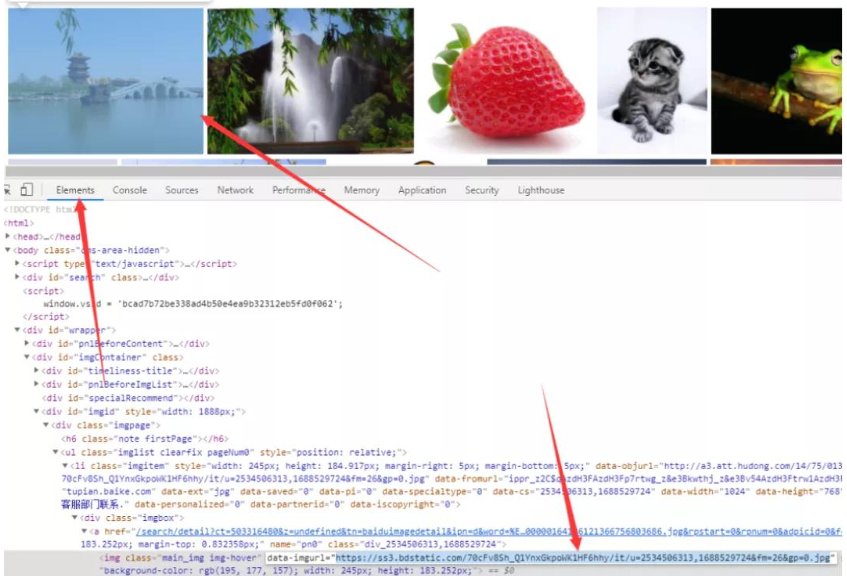Collapse the div id wrapper node
This screenshot has height=576, width=847.
coord(17,330)
